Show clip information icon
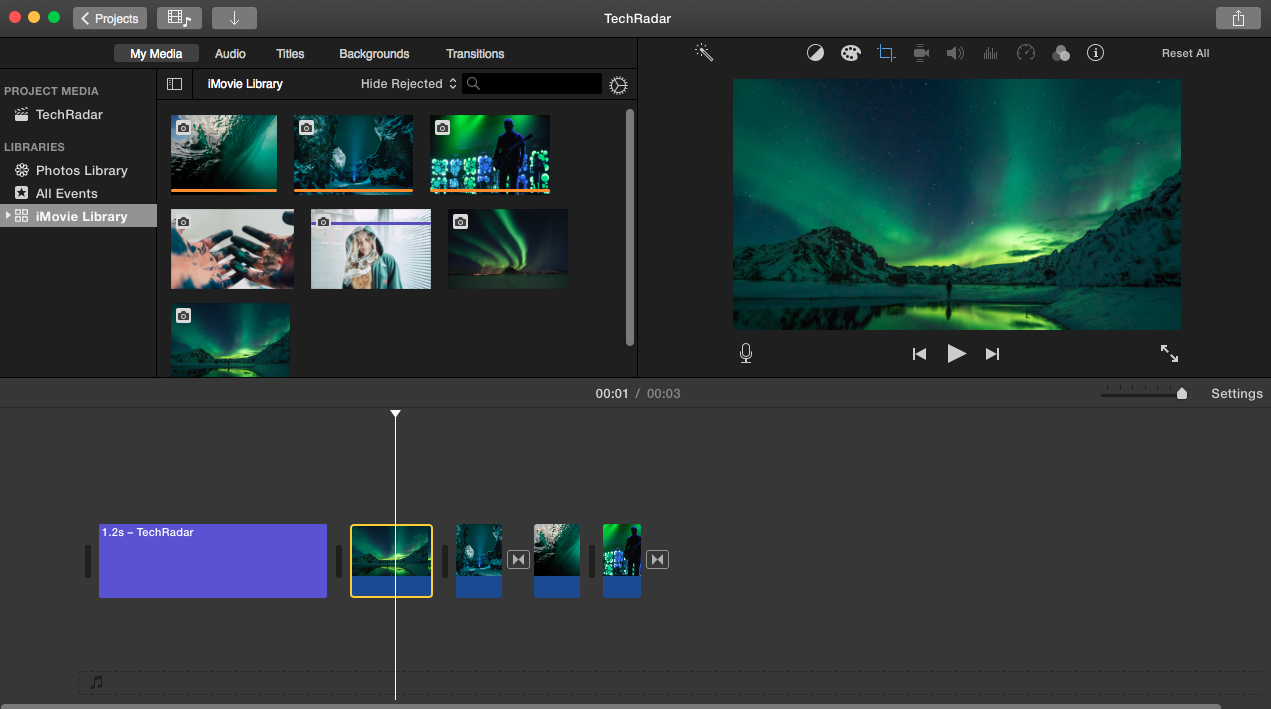Viewport: 1271px width, 709px height. coord(1095,53)
